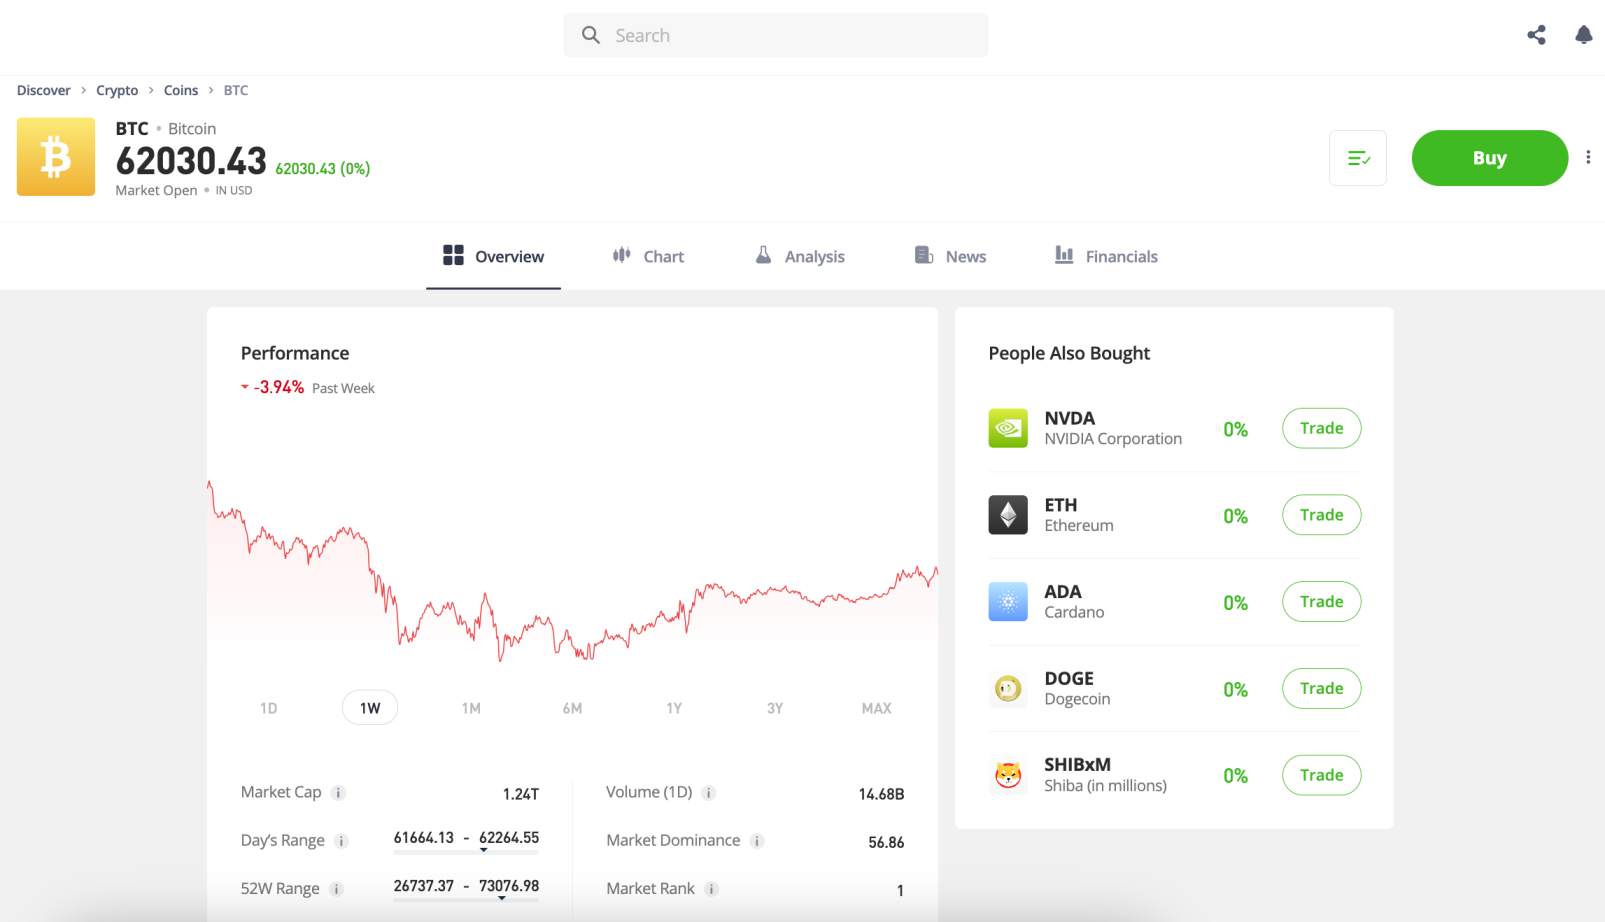
Task: Open NVIDIA Corporation name link
Action: click(1113, 439)
